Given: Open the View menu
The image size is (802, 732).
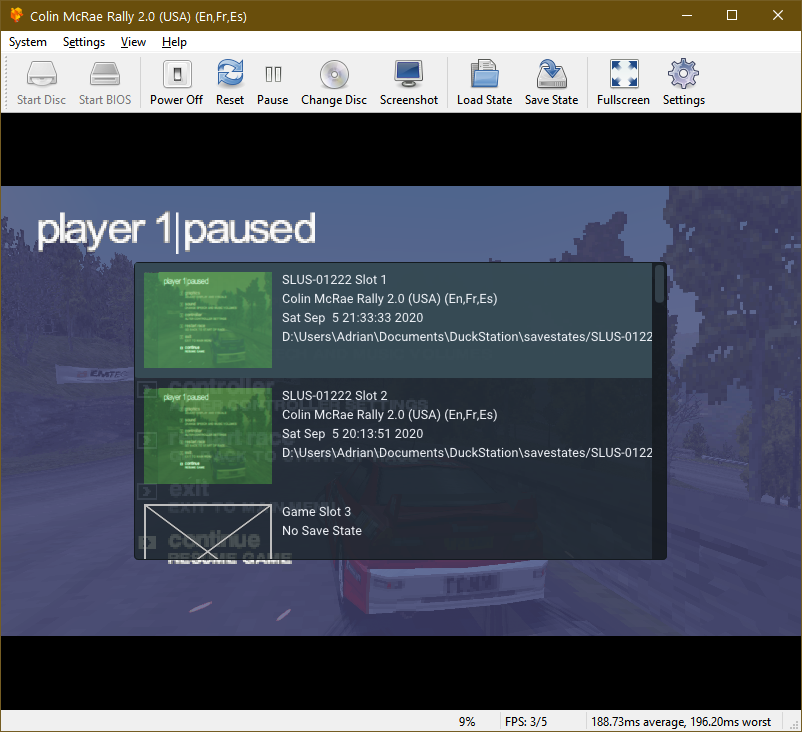Looking at the screenshot, I should (x=133, y=42).
